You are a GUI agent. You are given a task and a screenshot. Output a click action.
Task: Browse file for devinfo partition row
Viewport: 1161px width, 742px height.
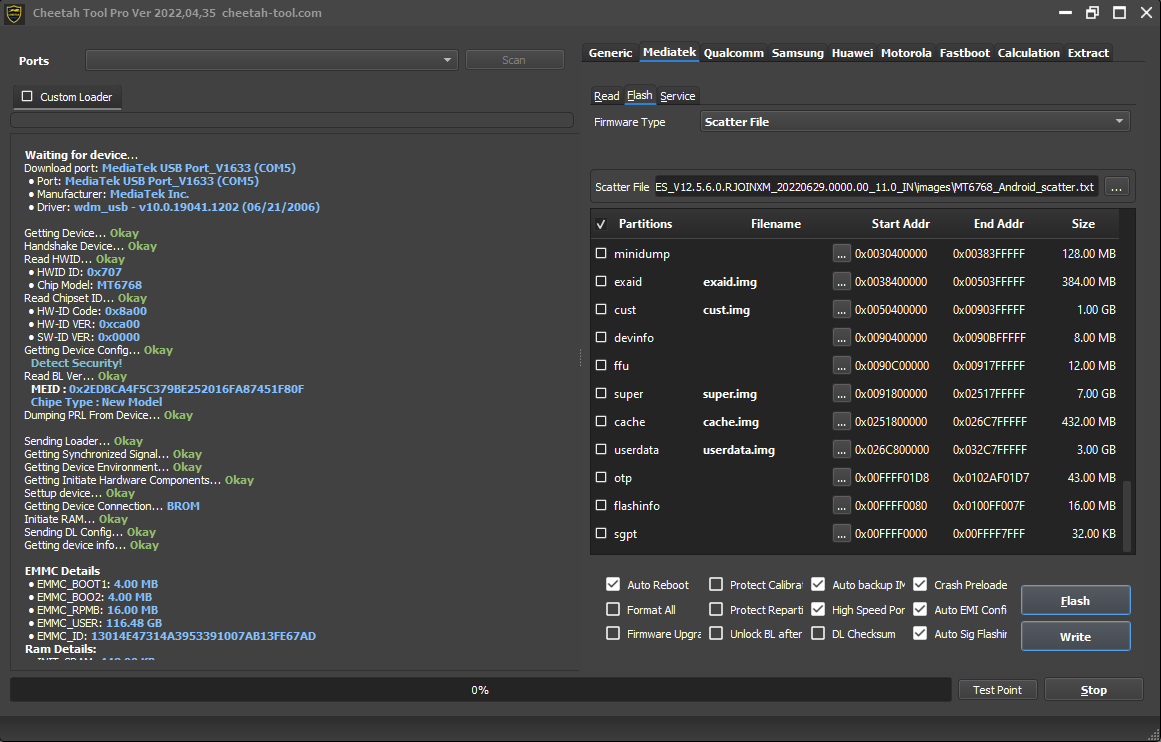pos(841,338)
